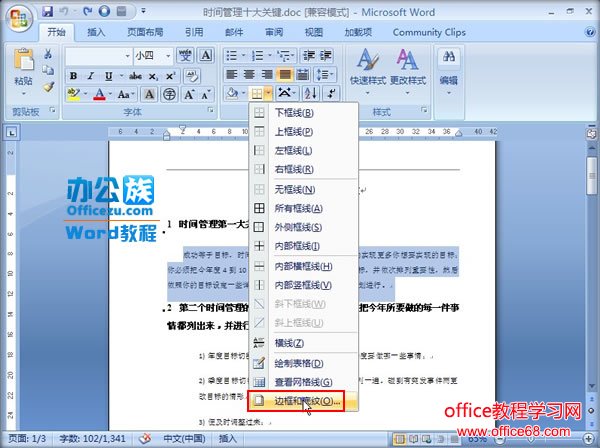The width and height of the screenshot is (600, 448).
Task: Choose 绘制表格(D) from menu
Action: tap(303, 363)
